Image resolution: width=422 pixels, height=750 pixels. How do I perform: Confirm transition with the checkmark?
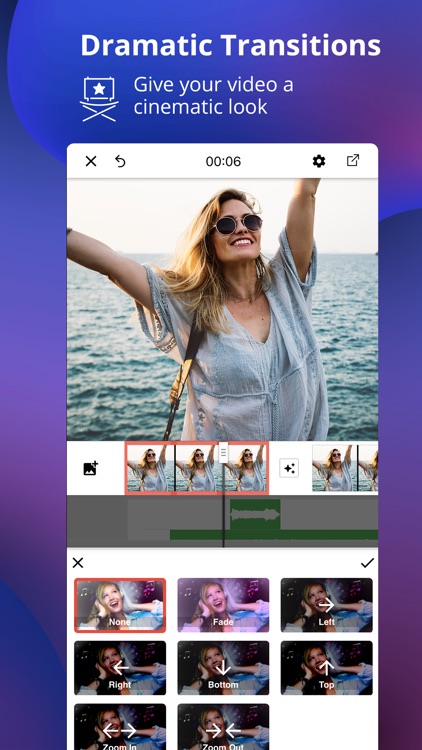click(367, 562)
